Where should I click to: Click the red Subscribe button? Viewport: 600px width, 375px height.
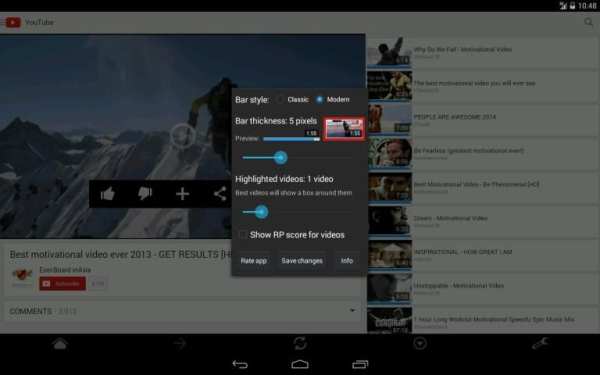tap(62, 284)
